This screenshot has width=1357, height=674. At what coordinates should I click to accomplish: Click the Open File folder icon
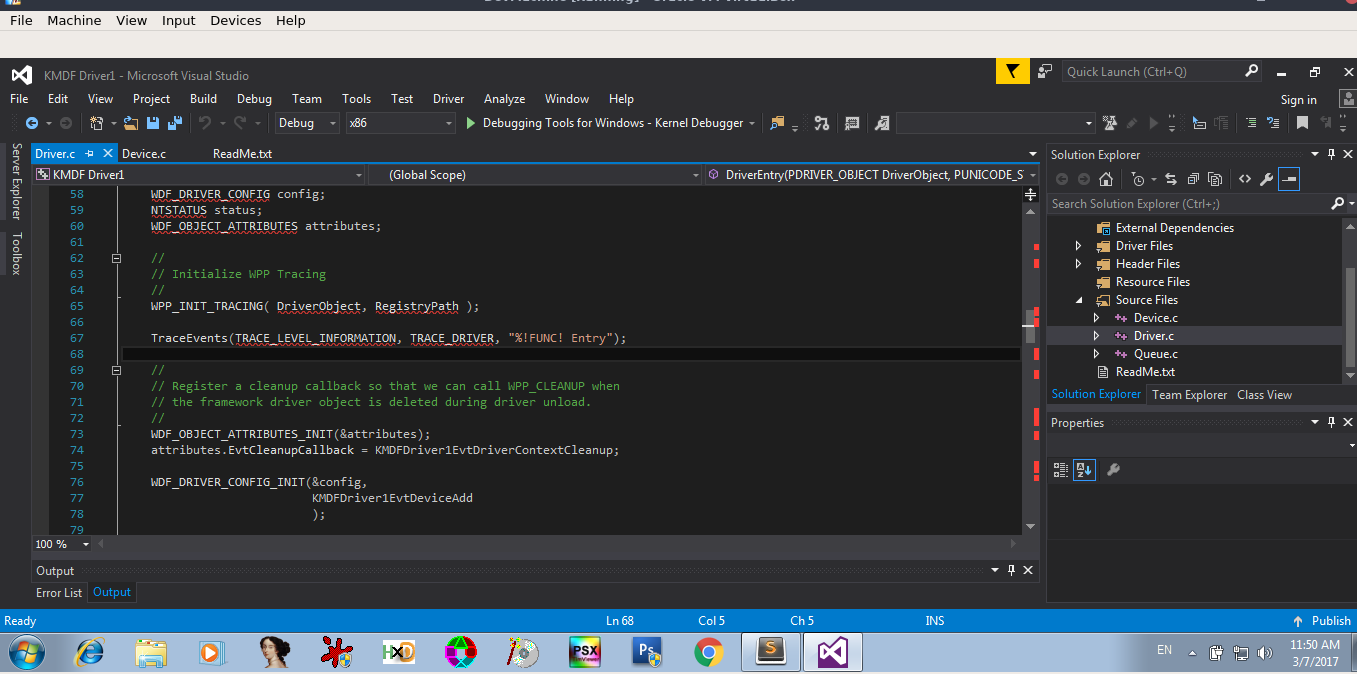pos(131,123)
